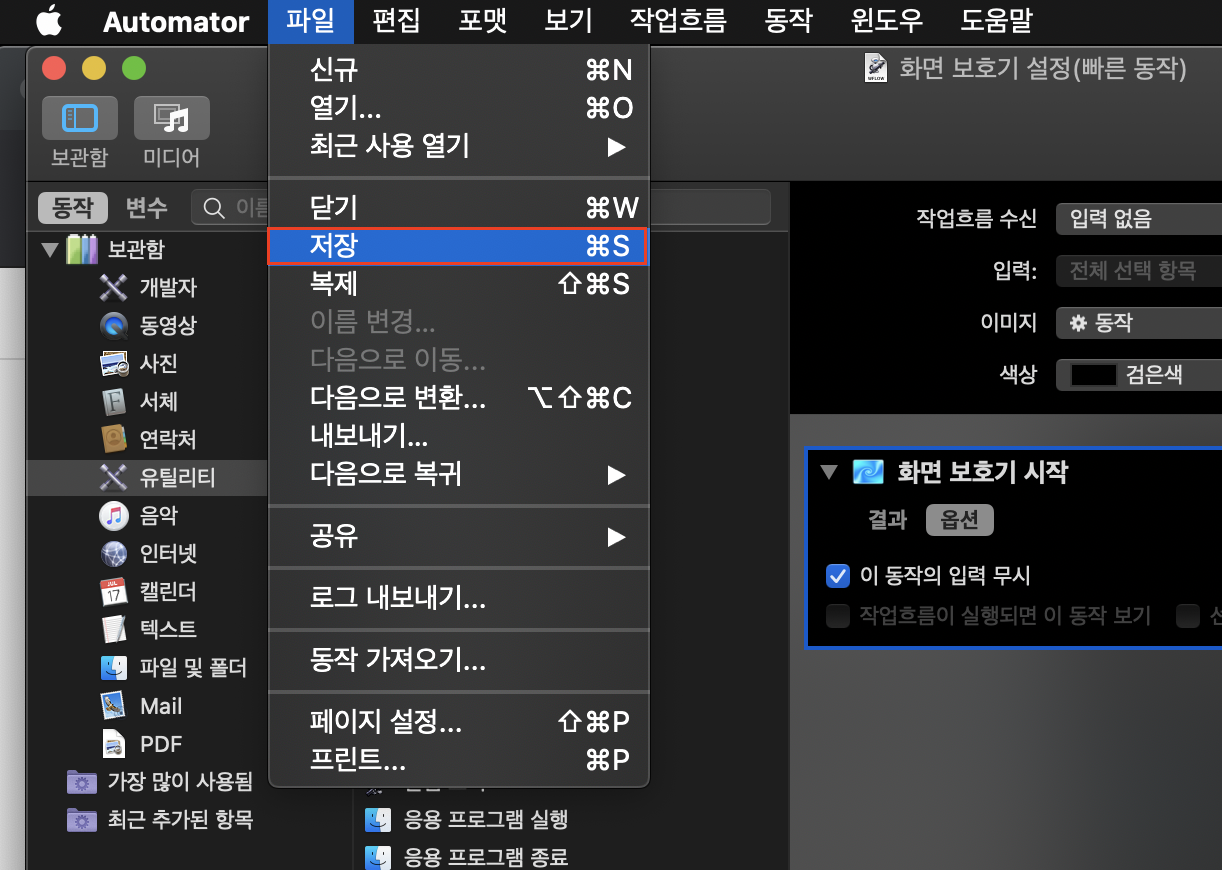Toggle 이 동작의 입력 무시 checkbox
Image resolution: width=1222 pixels, height=870 pixels.
tap(838, 576)
